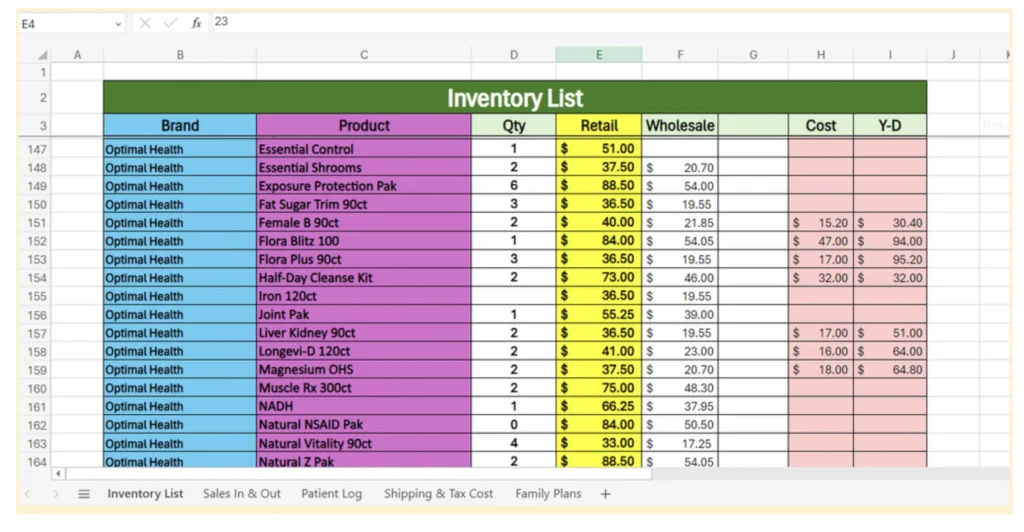Click the Inventory List title cell
The height and width of the screenshot is (532, 1024).
pos(514,98)
